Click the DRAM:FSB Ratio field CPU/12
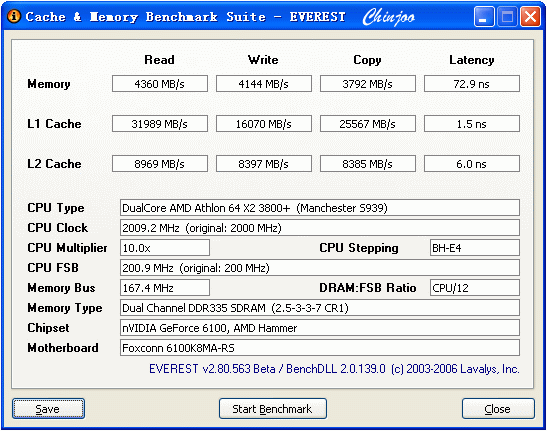 pyautogui.click(x=475, y=288)
